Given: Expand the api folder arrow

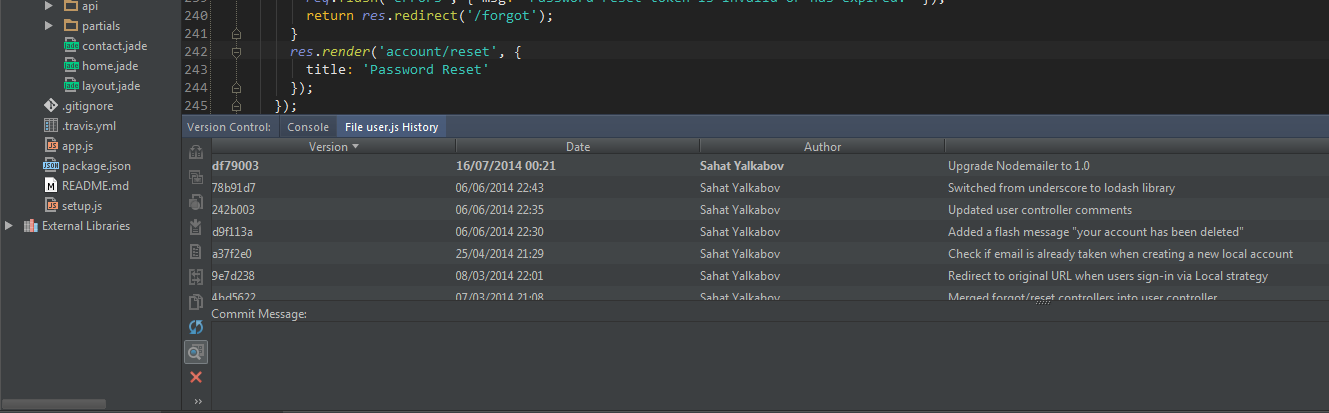Looking at the screenshot, I should click(x=49, y=6).
